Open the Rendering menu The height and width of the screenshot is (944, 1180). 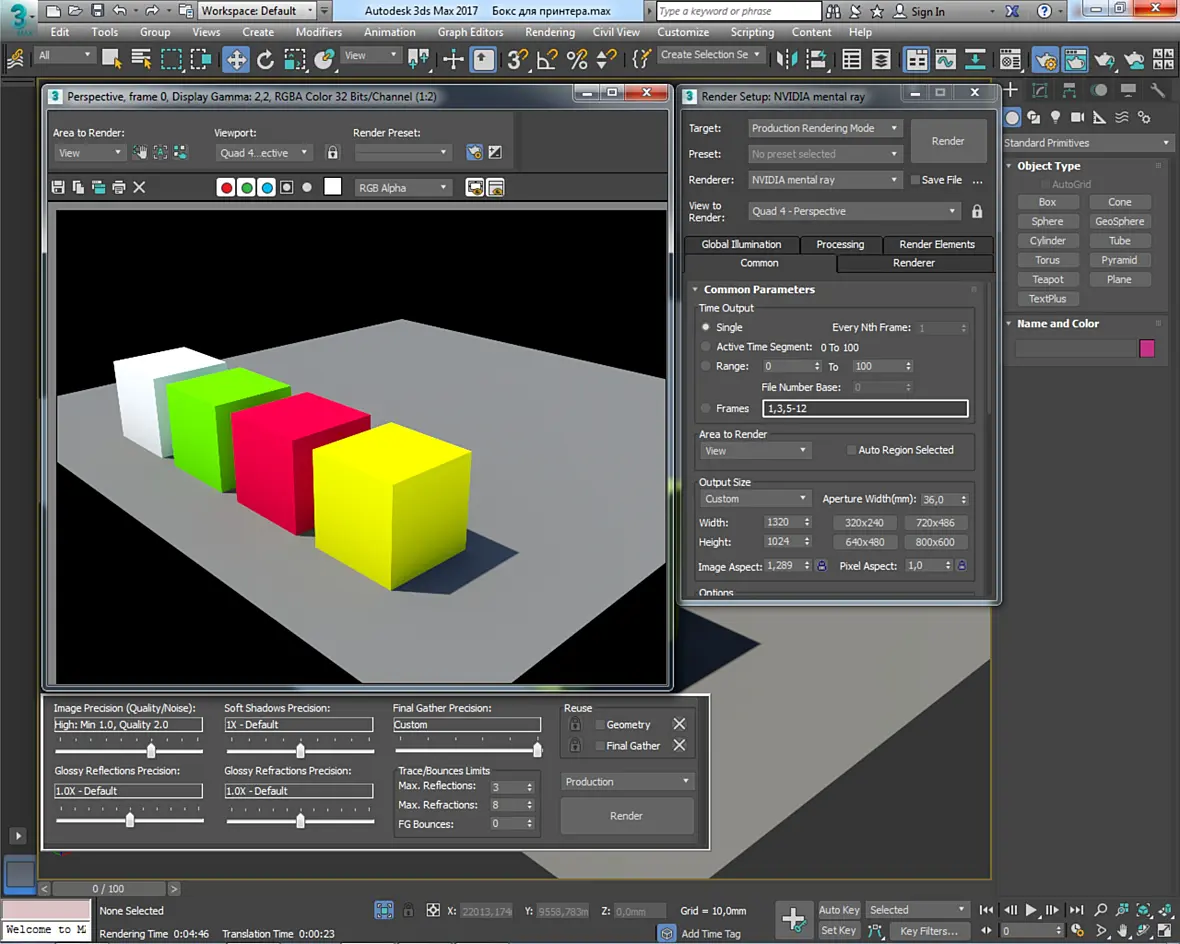coord(549,32)
